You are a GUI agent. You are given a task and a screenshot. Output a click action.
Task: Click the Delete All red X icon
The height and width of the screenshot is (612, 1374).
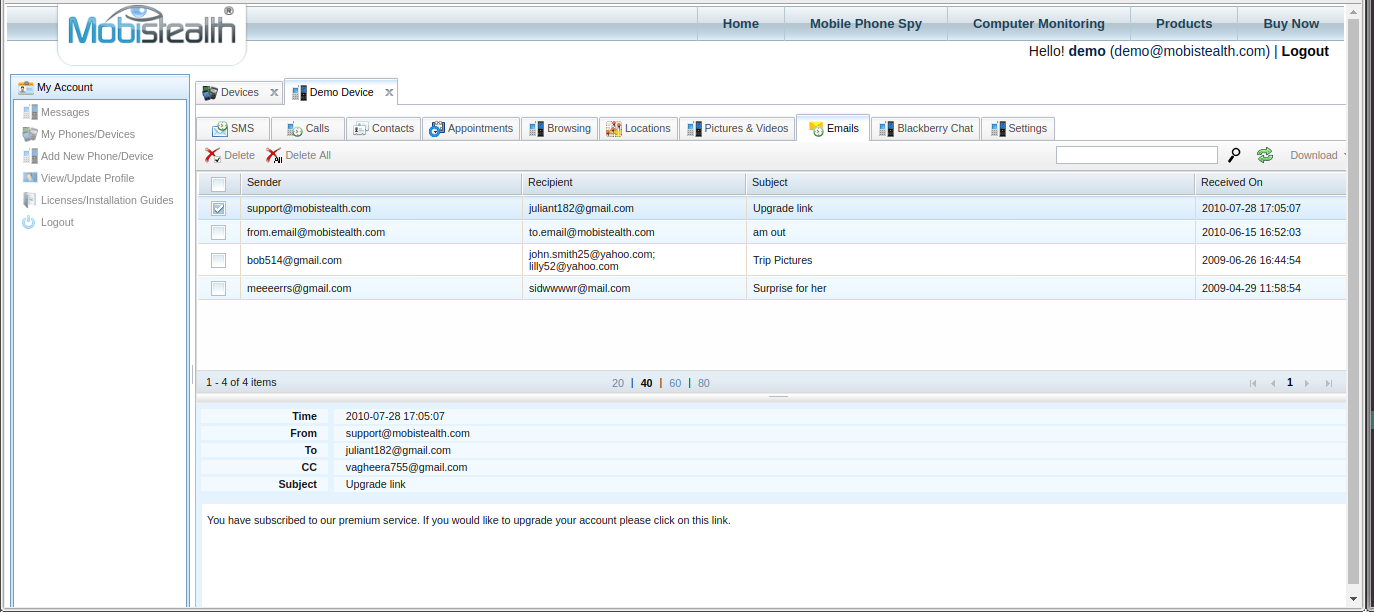point(274,155)
